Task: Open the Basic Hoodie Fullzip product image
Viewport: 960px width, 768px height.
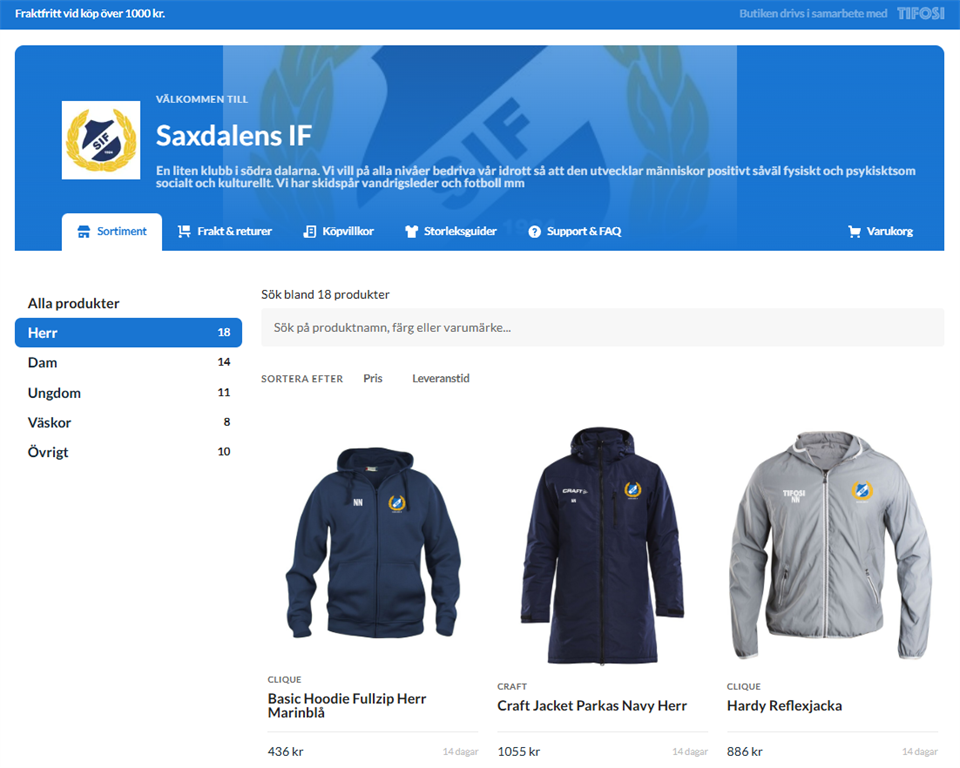Action: tap(372, 545)
